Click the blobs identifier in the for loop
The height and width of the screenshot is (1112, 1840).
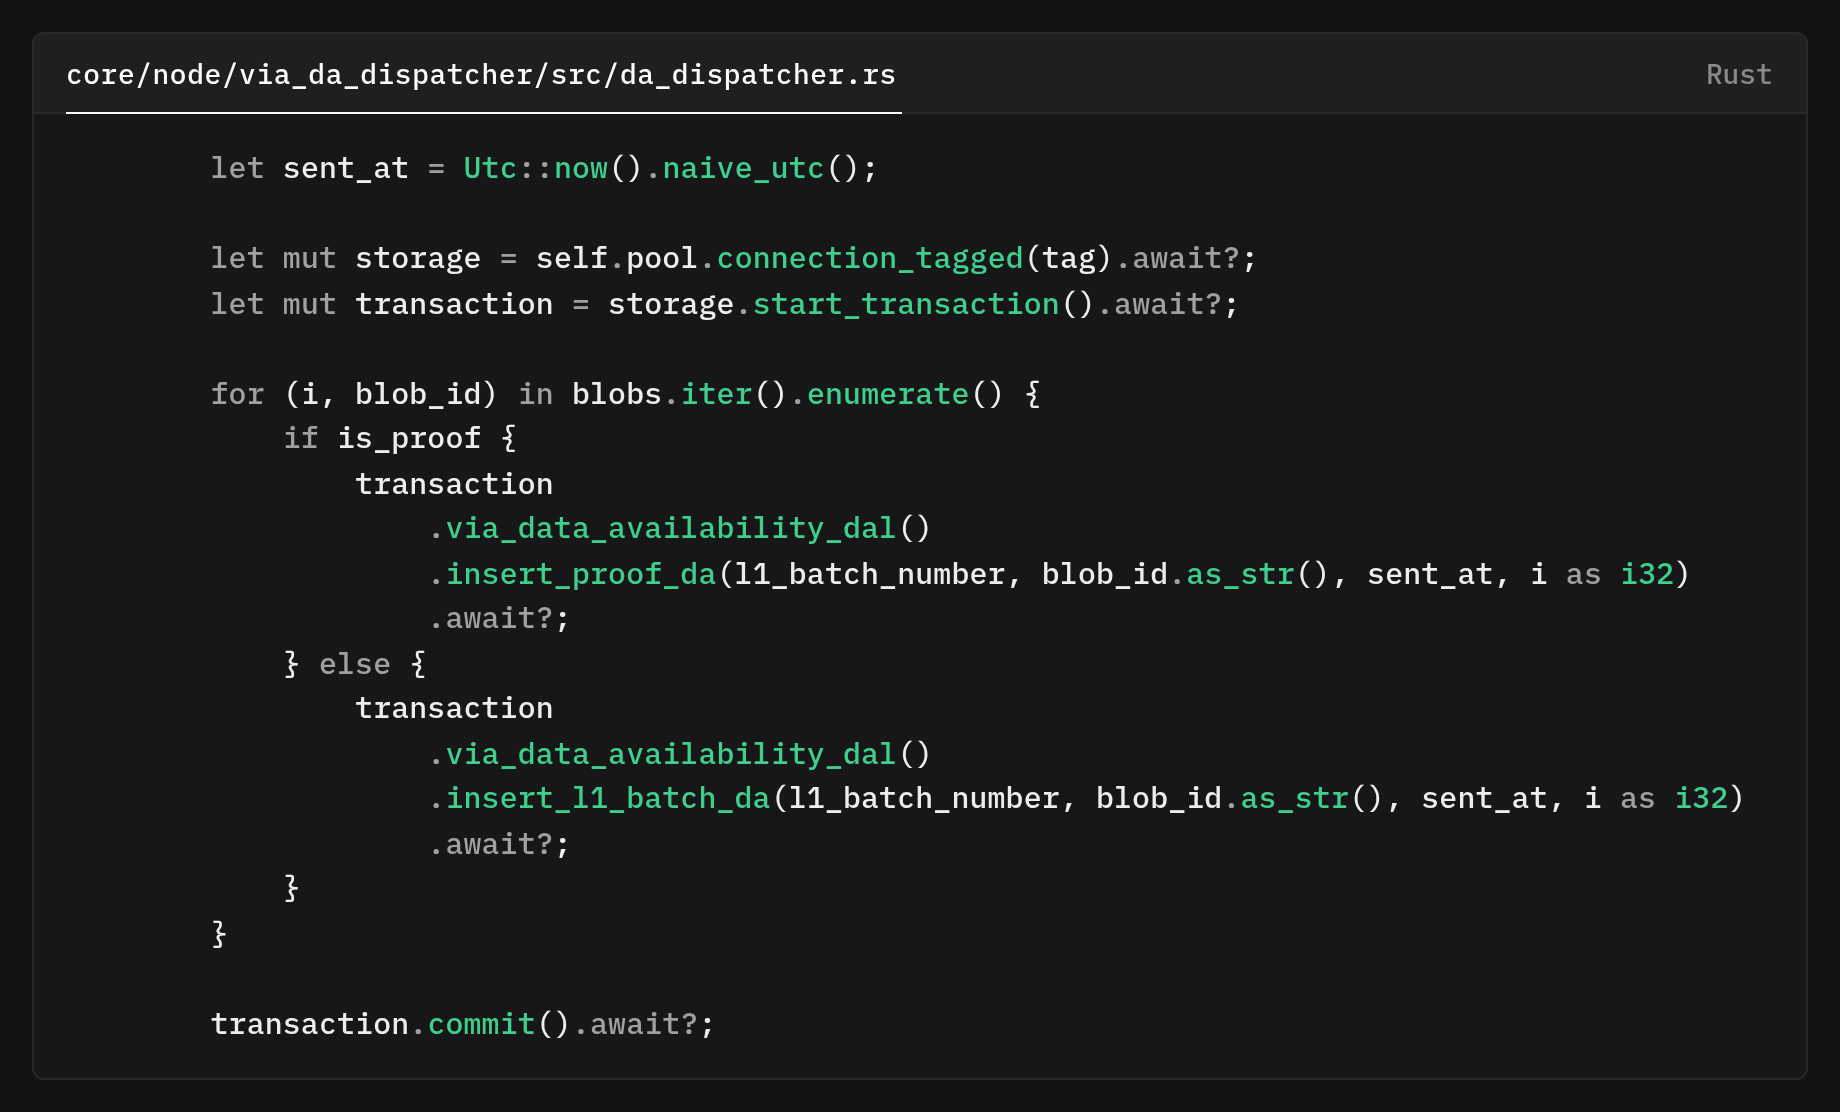(616, 394)
